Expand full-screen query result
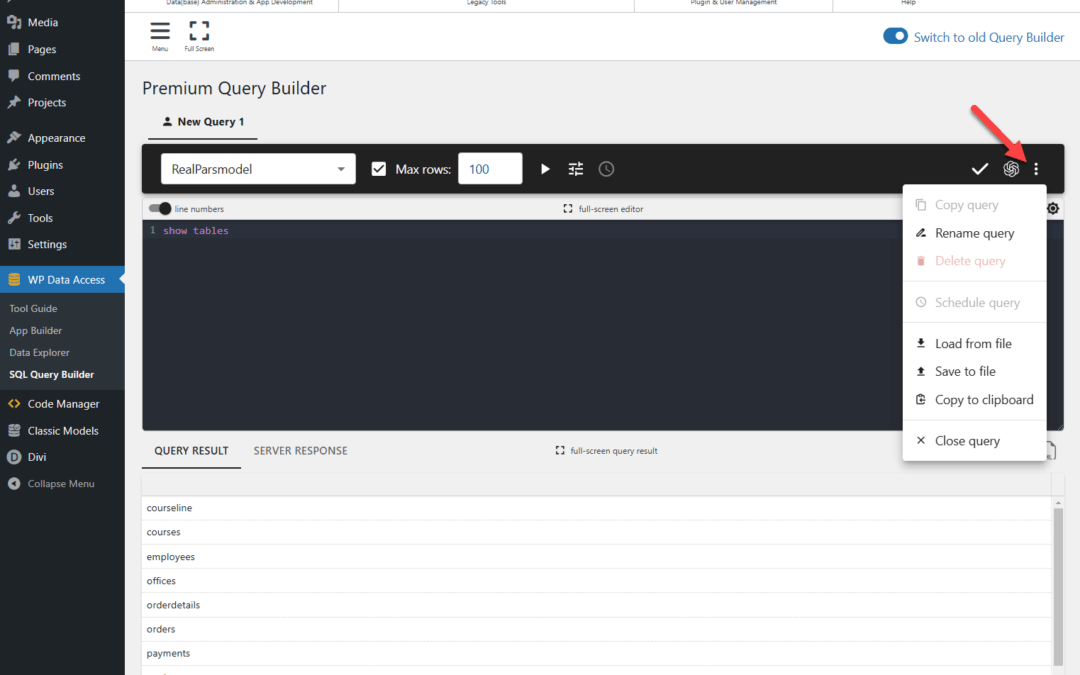Viewport: 1080px width, 675px height. click(607, 450)
